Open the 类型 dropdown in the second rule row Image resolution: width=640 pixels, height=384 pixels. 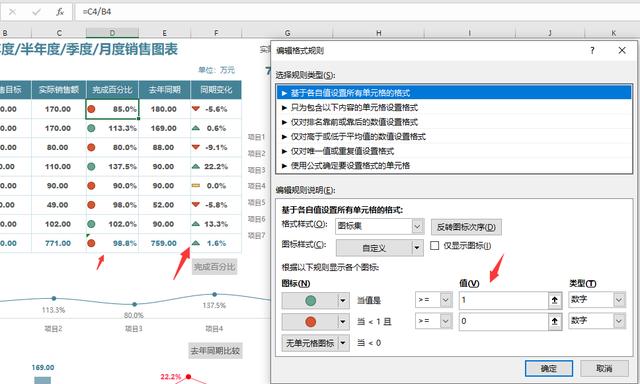pos(597,321)
